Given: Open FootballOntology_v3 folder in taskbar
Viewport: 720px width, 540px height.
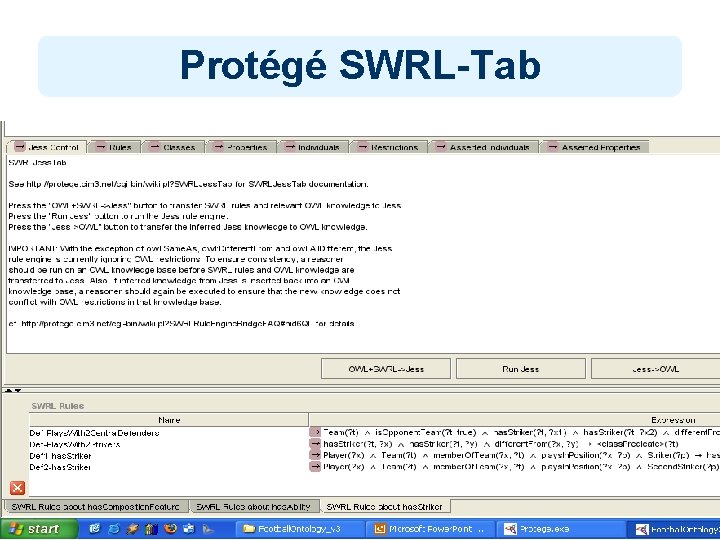Looking at the screenshot, I should click(x=300, y=529).
